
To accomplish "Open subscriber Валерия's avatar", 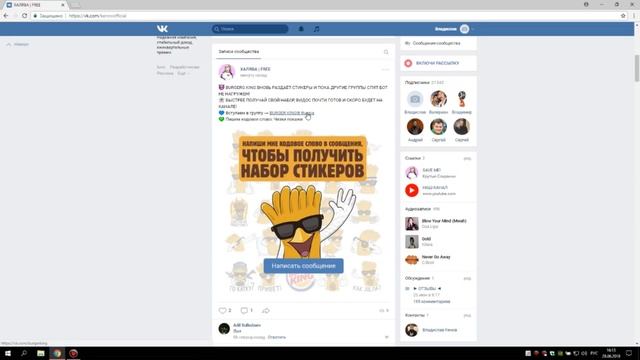I will click(x=438, y=99).
